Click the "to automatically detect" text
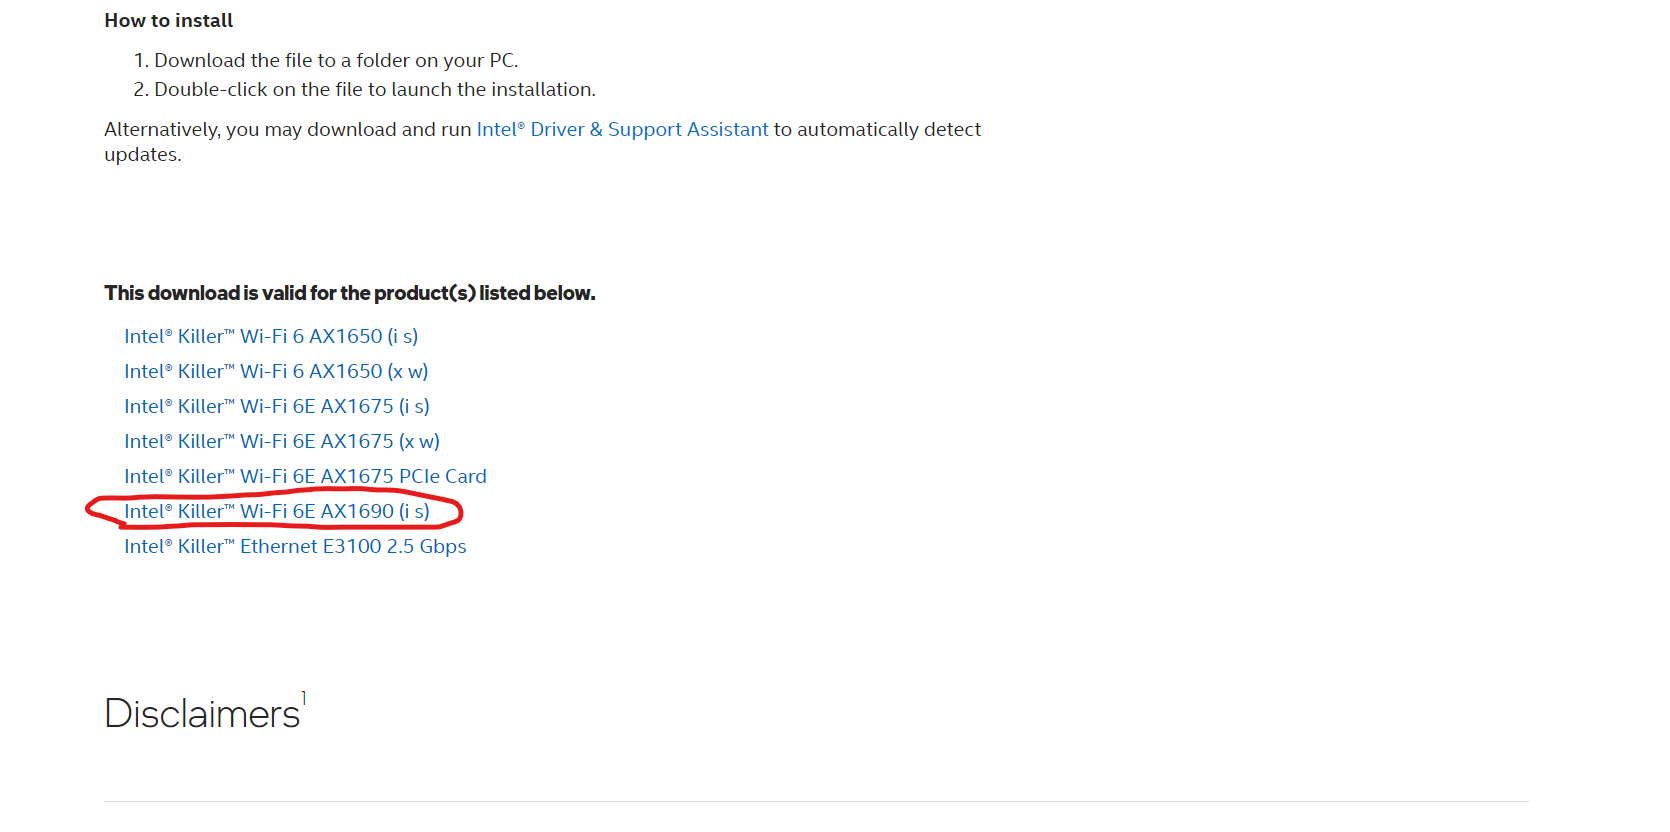The width and height of the screenshot is (1670, 832). coord(877,130)
